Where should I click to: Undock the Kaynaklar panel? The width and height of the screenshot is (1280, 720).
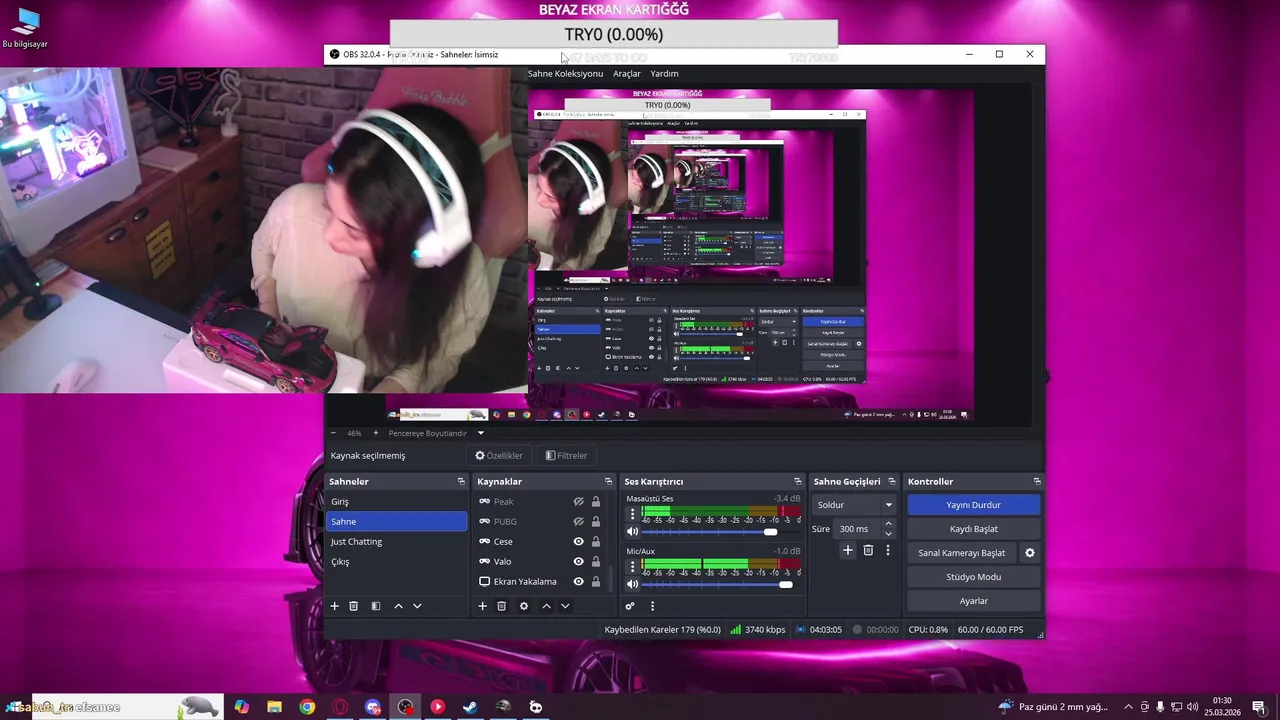(608, 482)
